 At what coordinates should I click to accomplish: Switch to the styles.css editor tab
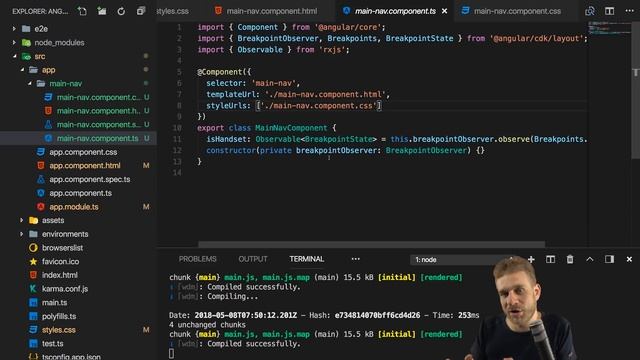point(173,11)
